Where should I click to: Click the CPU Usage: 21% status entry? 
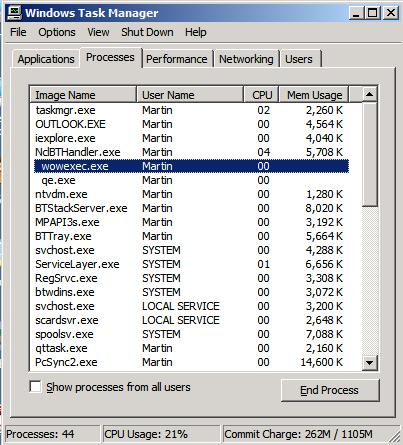tap(161, 434)
